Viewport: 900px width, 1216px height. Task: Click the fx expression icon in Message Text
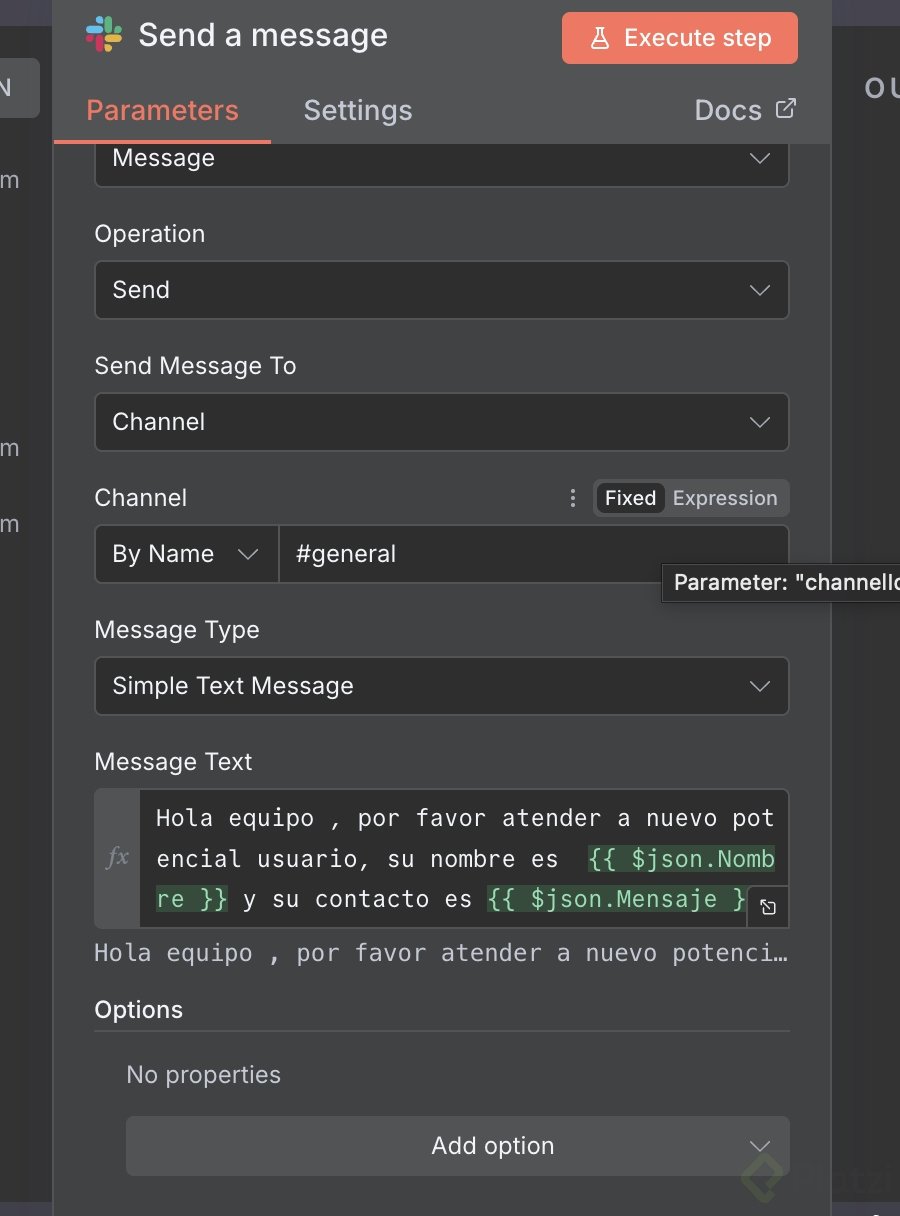point(117,857)
